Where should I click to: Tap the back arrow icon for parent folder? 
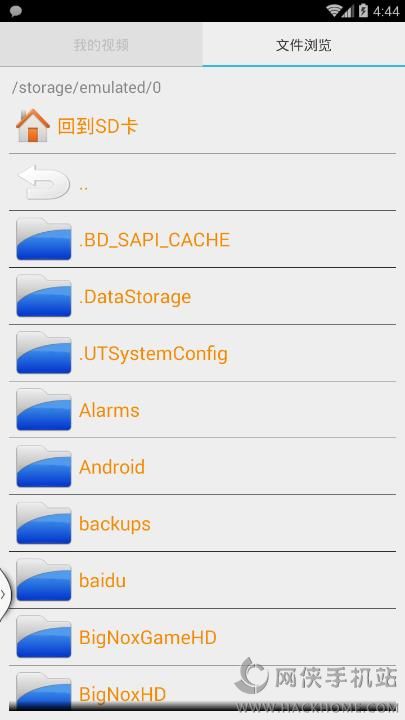pyautogui.click(x=44, y=182)
